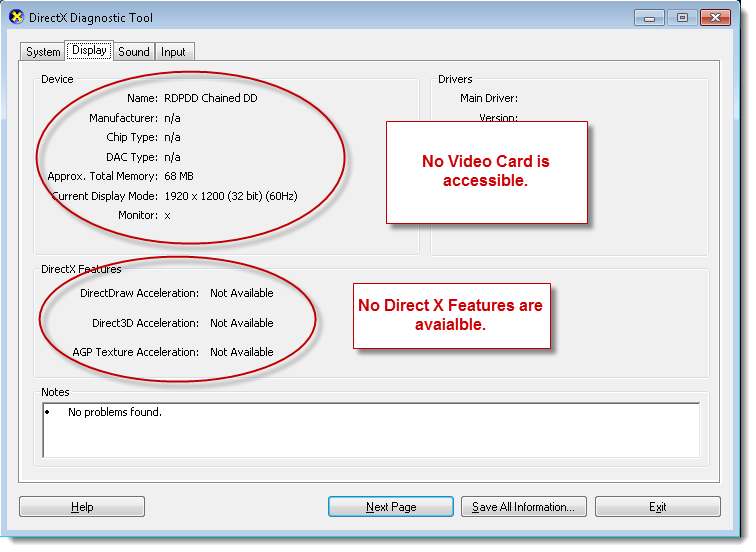Open the Sound tab
Screen dimensions: 756x552
click(x=134, y=52)
